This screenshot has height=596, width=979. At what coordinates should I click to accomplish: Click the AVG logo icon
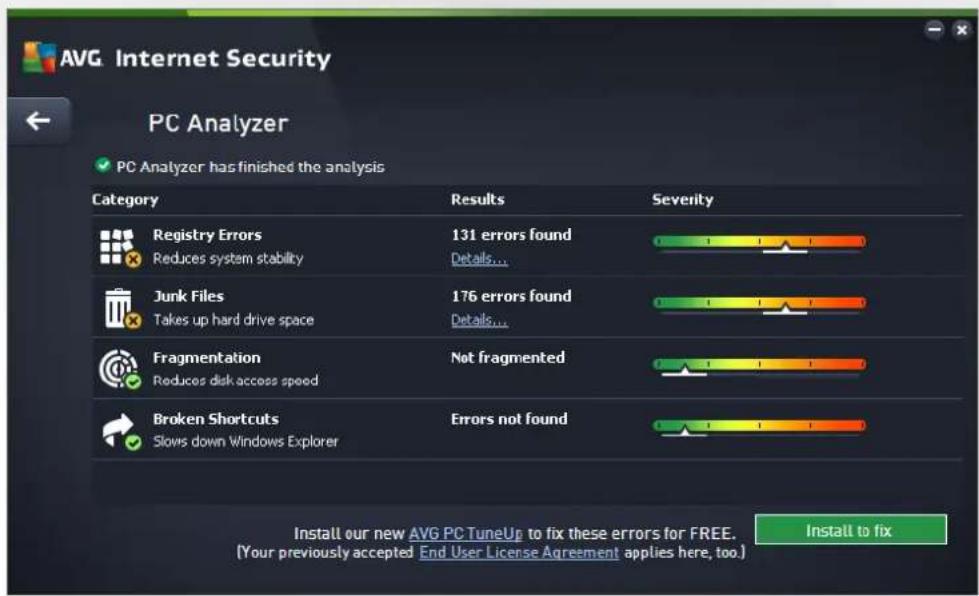click(39, 58)
